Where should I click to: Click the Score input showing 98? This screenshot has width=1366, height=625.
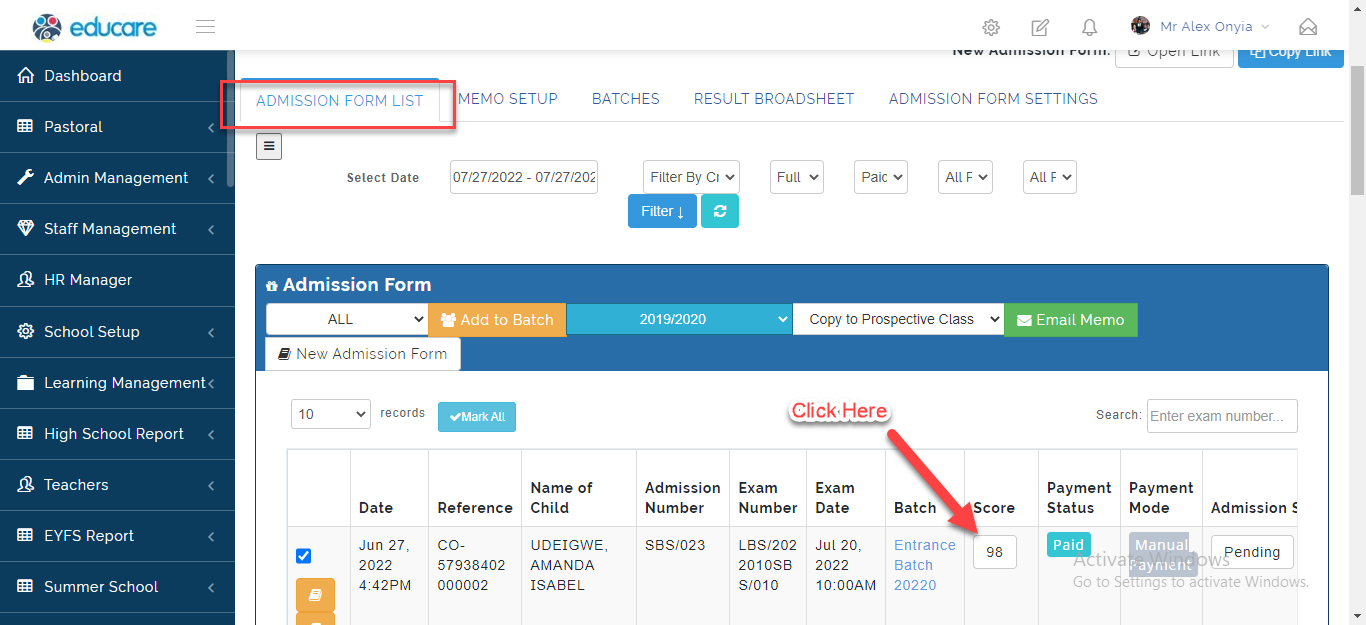[x=994, y=552]
